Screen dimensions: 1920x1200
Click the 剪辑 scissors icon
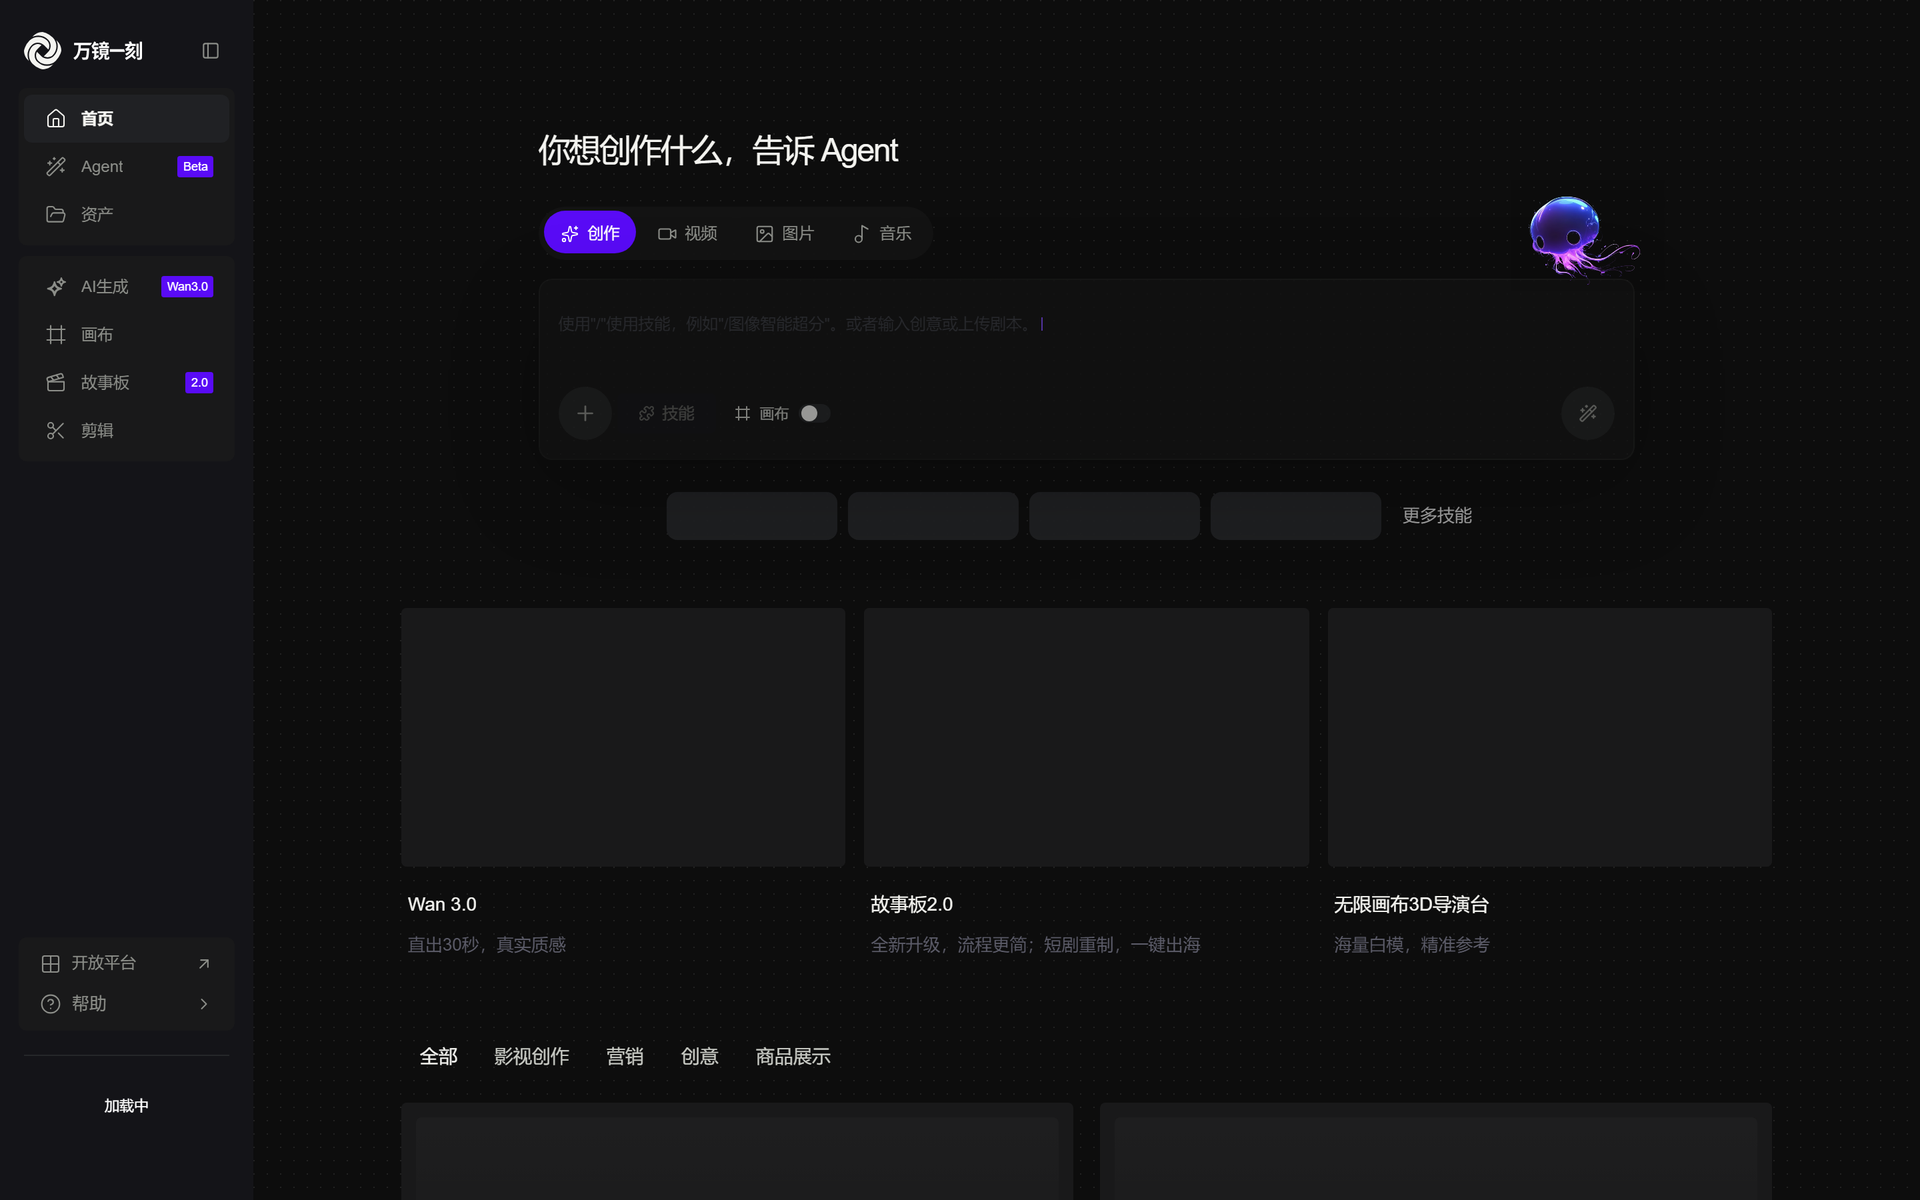click(56, 431)
